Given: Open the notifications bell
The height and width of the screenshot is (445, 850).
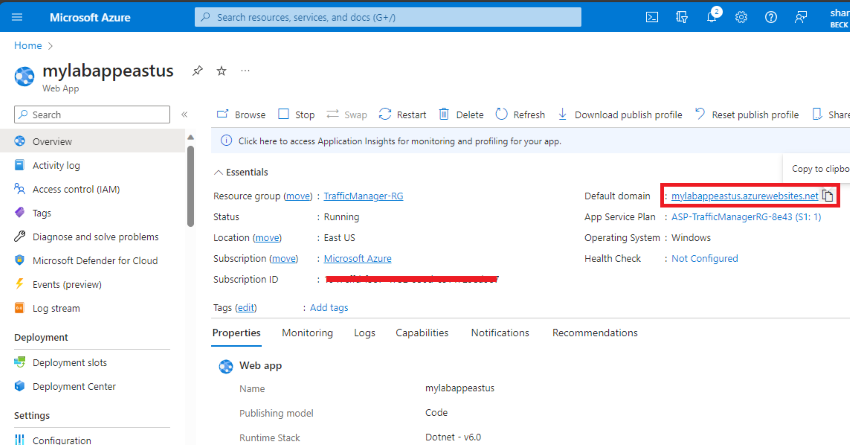Looking at the screenshot, I should tap(712, 17).
